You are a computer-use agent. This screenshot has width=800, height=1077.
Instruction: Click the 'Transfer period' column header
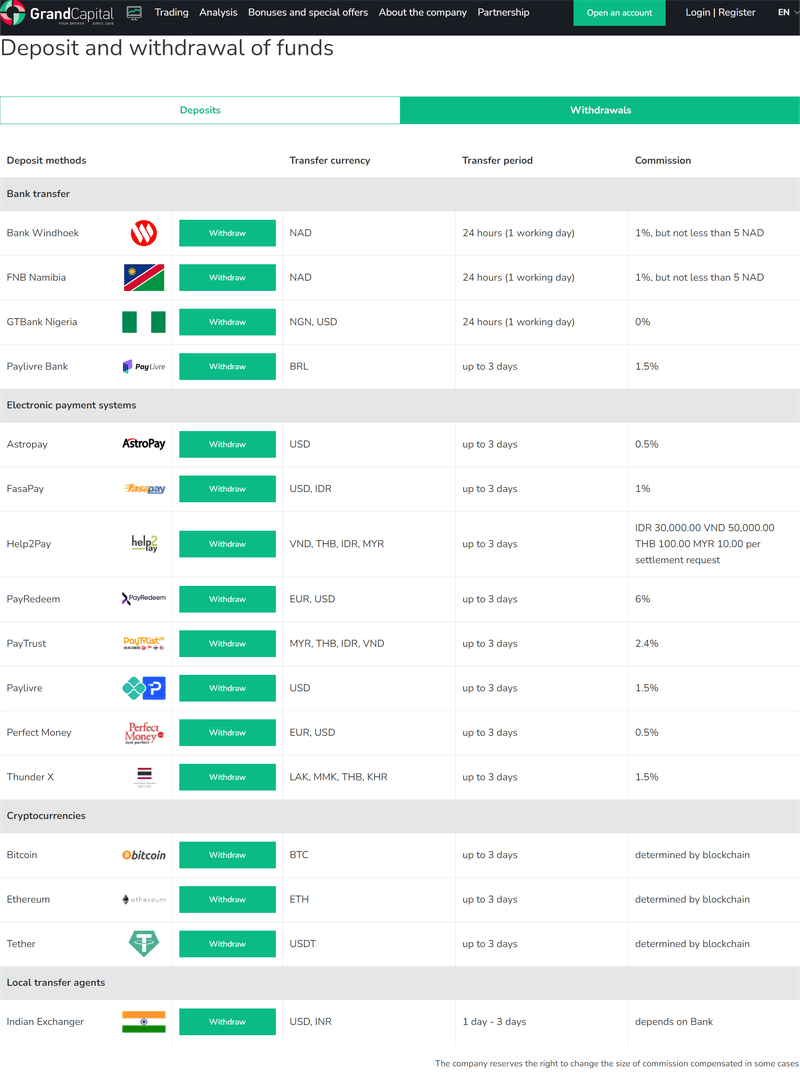[497, 161]
